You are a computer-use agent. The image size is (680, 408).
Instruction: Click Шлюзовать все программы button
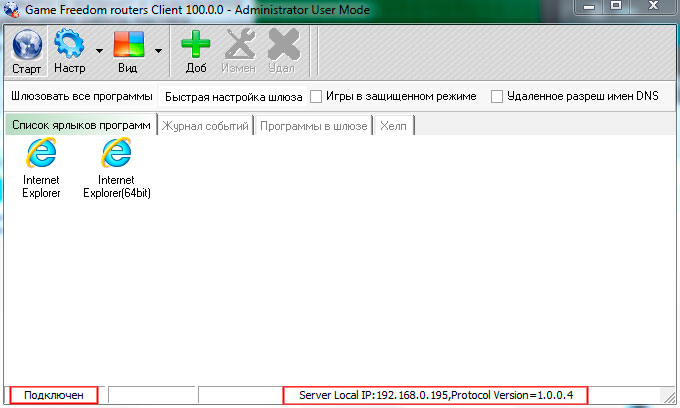point(82,96)
